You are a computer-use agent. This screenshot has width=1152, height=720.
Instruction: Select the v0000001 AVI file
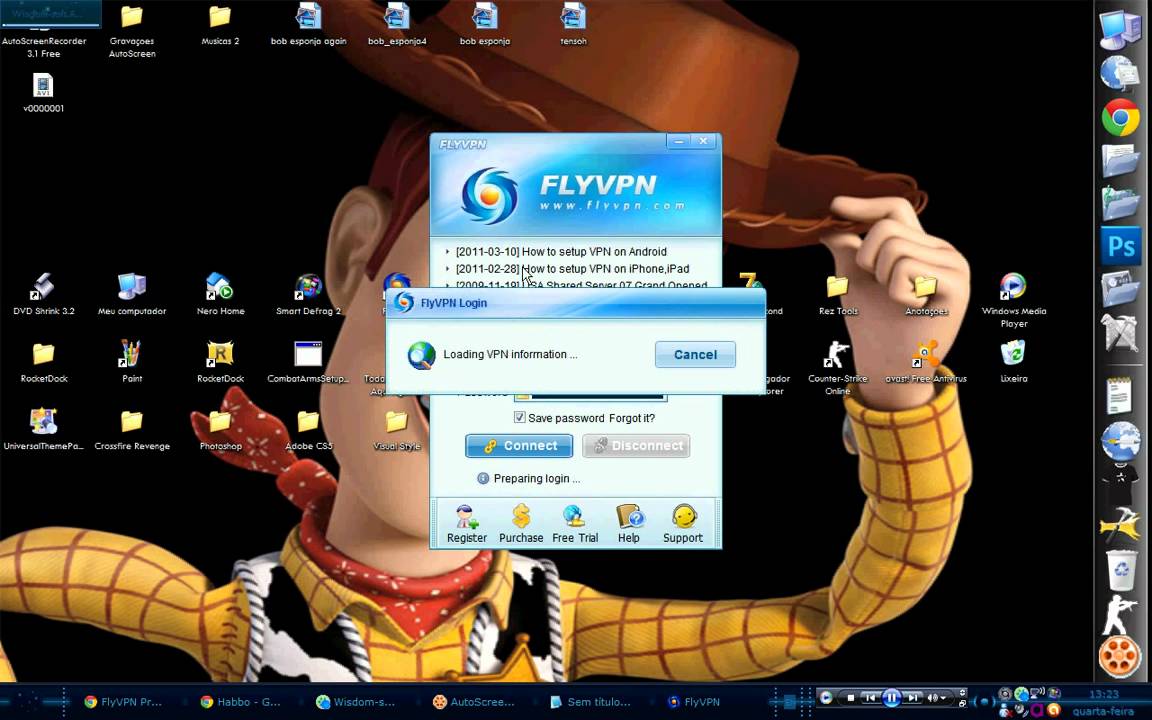tap(43, 93)
